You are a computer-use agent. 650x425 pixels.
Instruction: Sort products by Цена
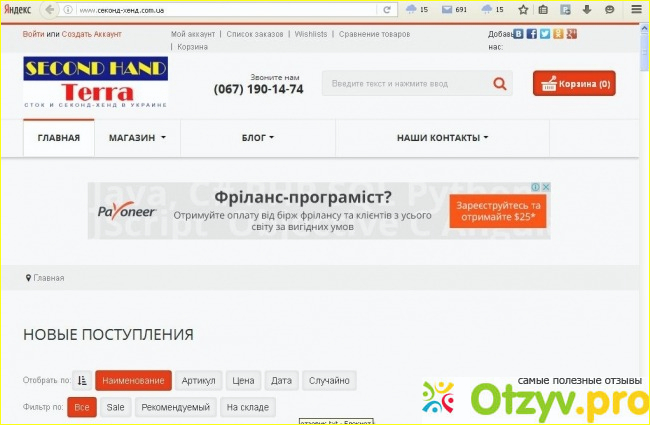243,380
